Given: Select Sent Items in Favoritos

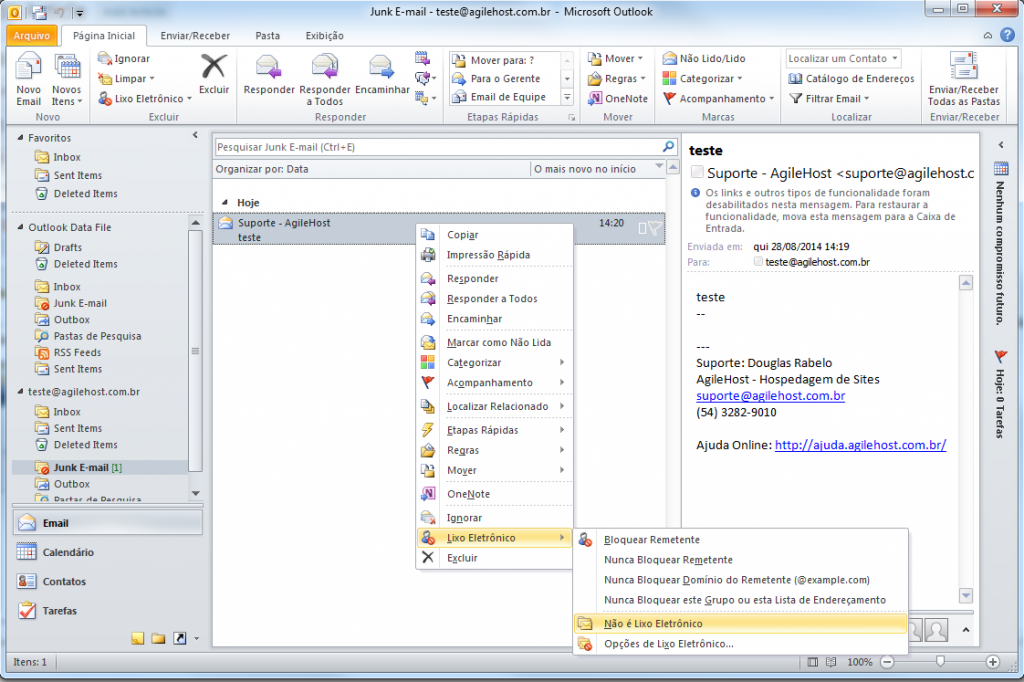Looking at the screenshot, I should click(x=78, y=175).
